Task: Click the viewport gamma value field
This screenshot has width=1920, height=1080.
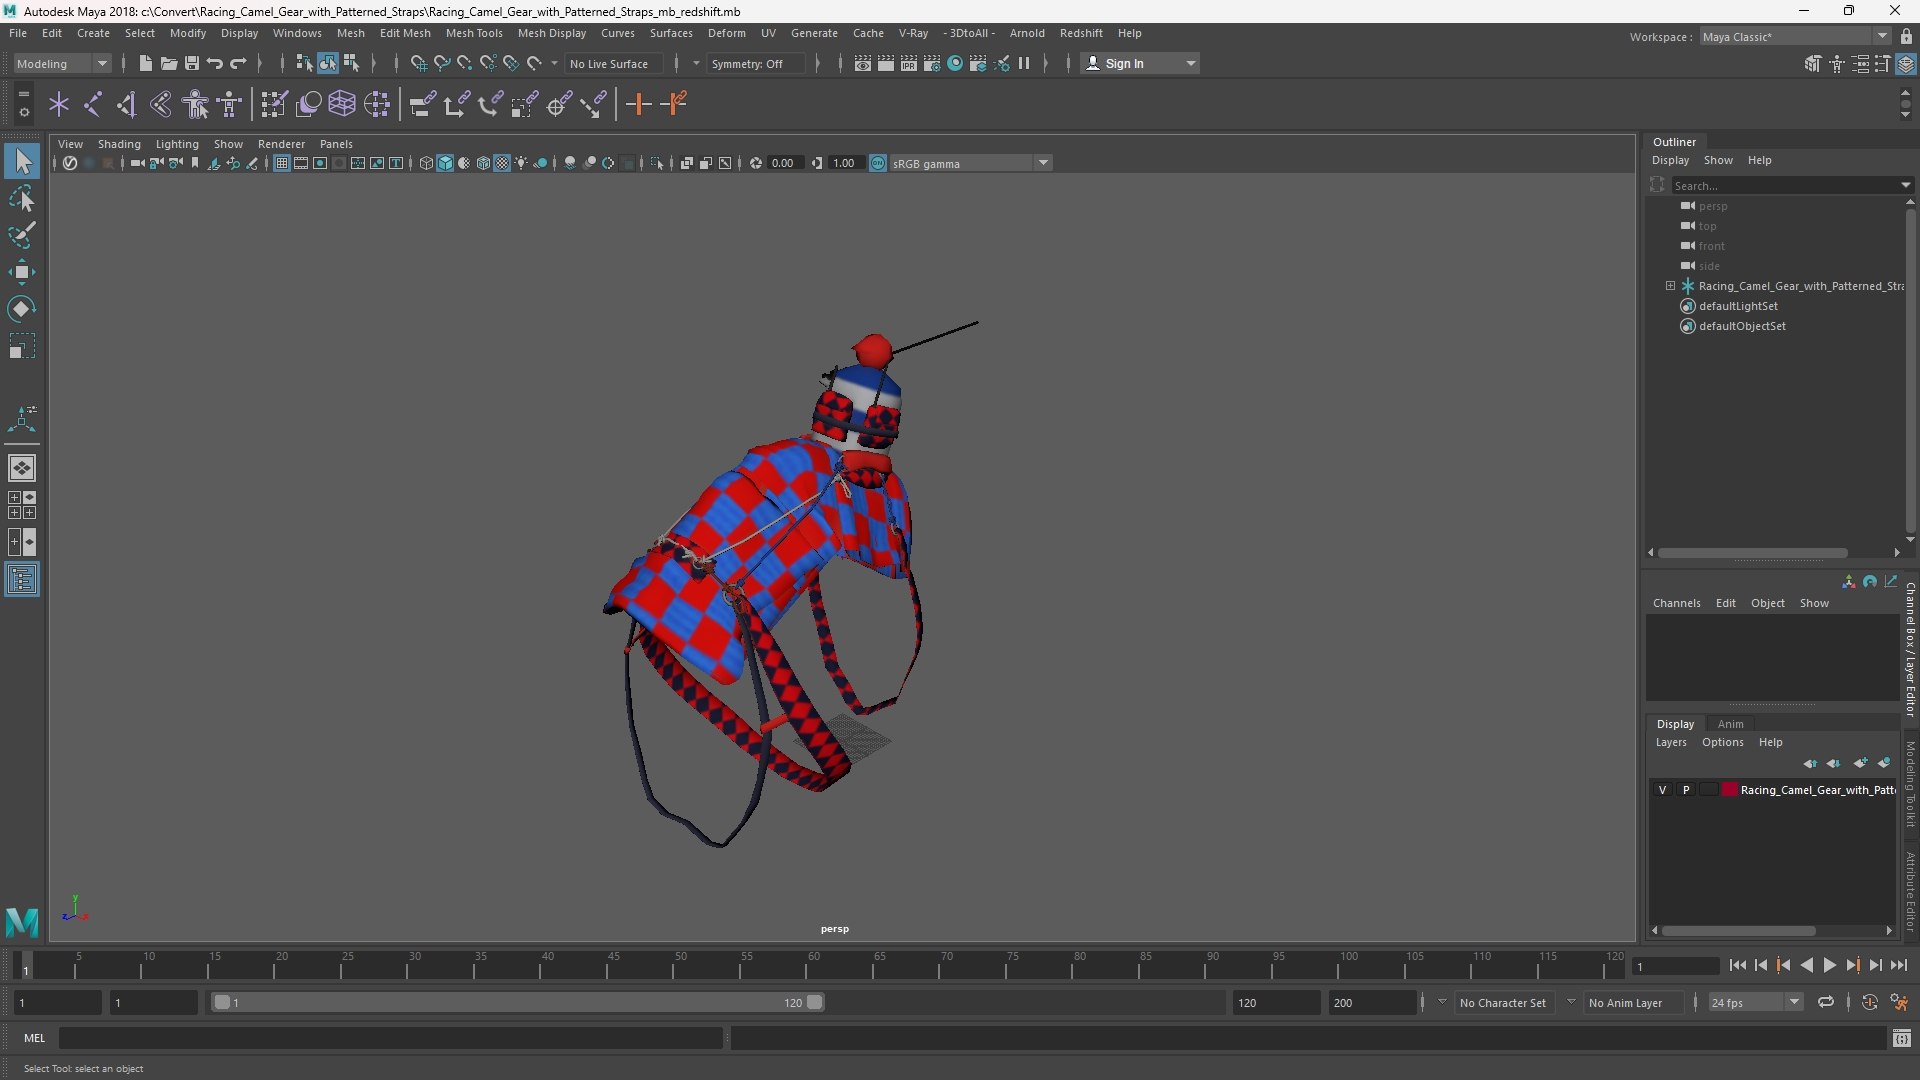Action: point(847,163)
